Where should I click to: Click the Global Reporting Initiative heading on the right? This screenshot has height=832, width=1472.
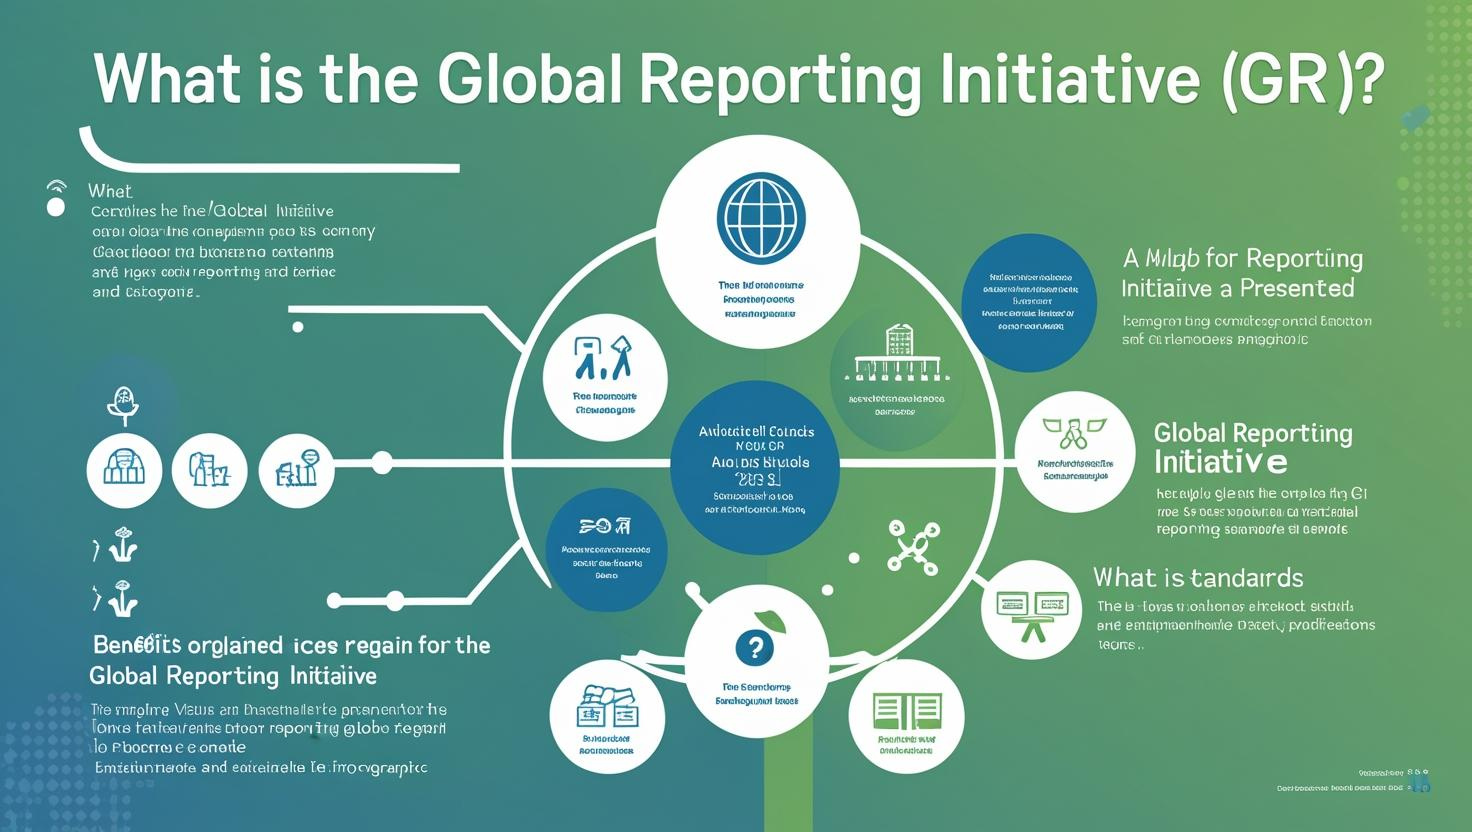[x=1253, y=447]
